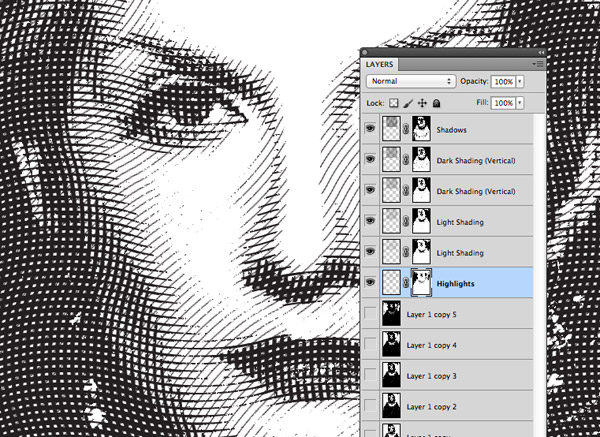Viewport: 600px width, 437px height.
Task: Collapse the panel using the double-arrow icon
Action: point(541,52)
